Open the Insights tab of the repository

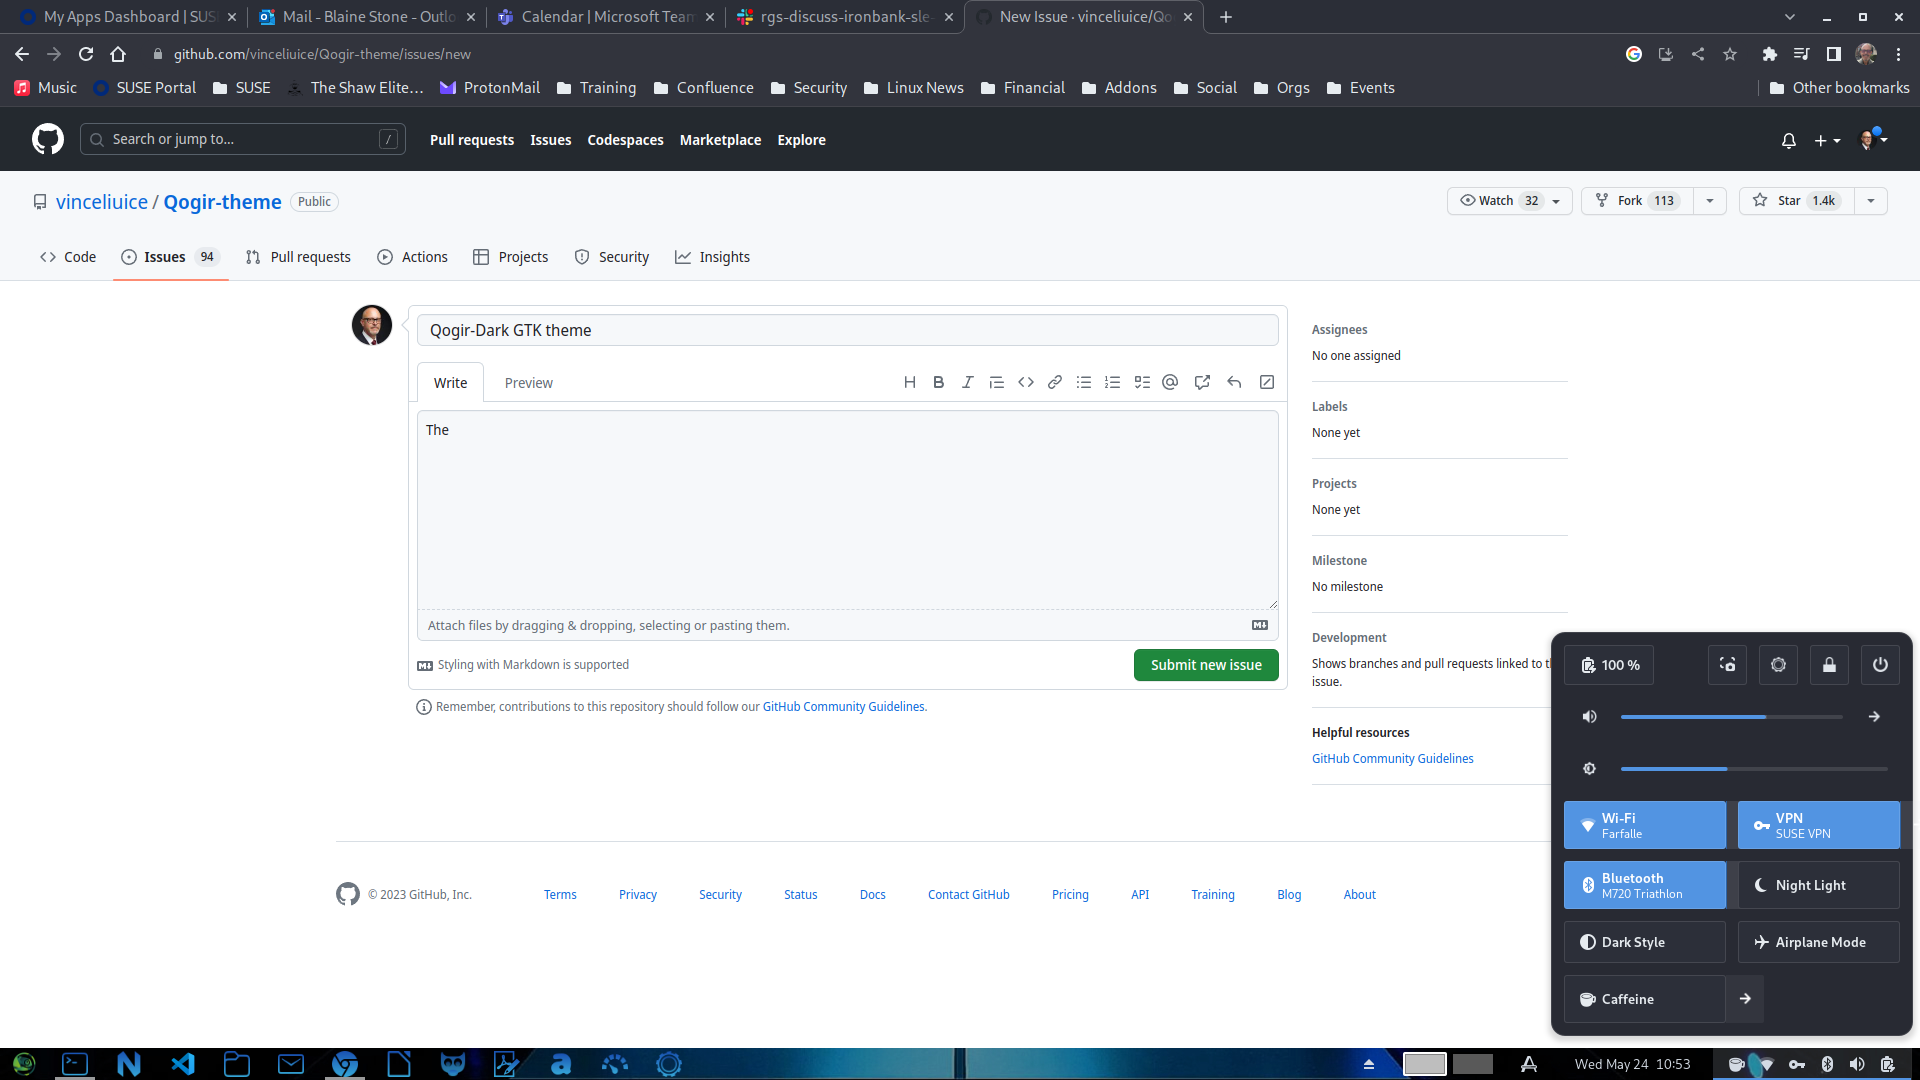(713, 257)
